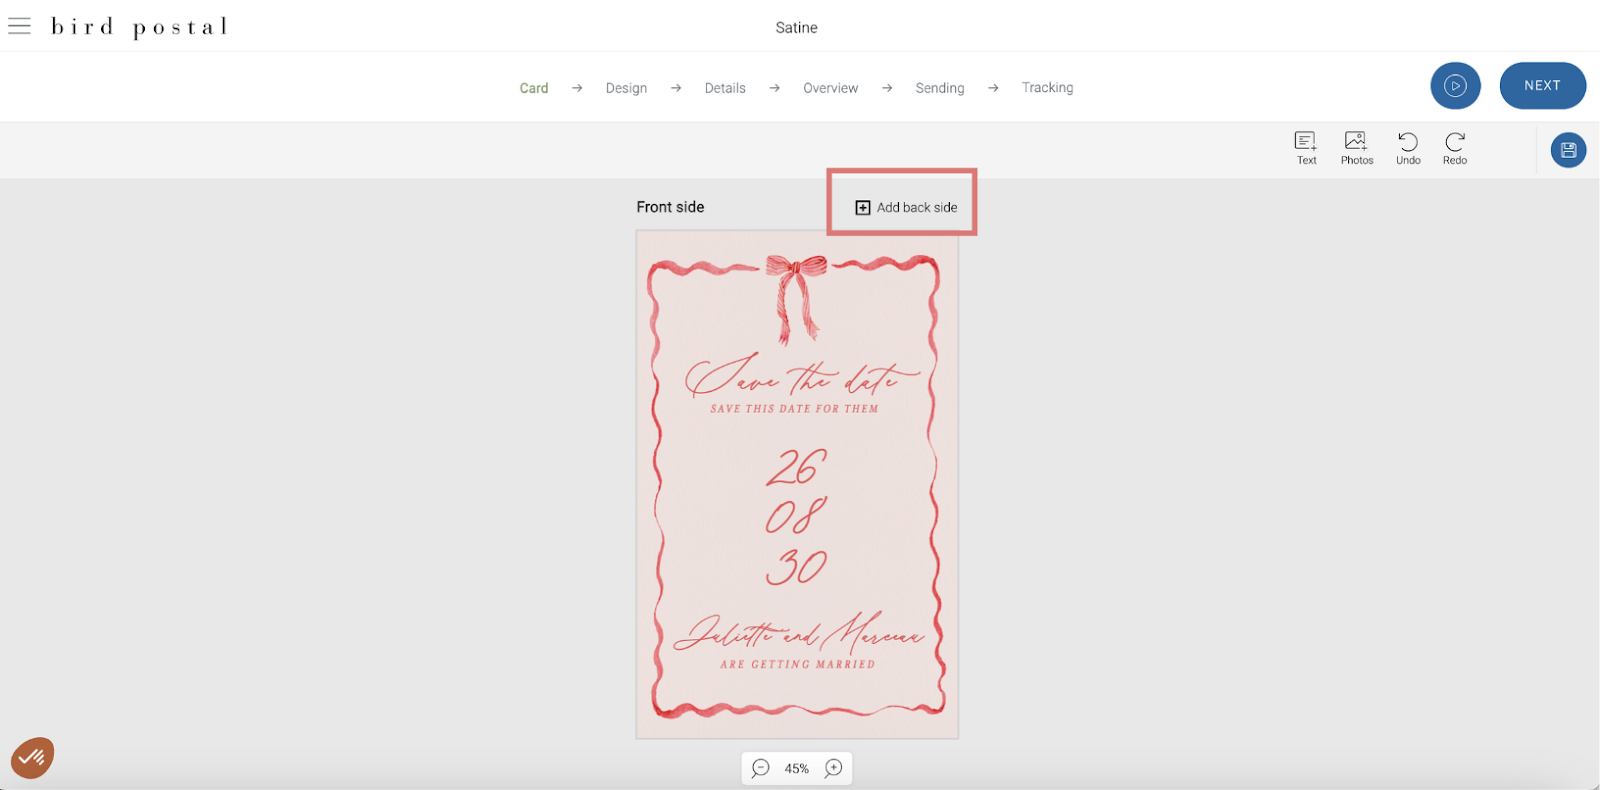1600x790 pixels.
Task: Click the NEXT button
Action: pyautogui.click(x=1542, y=86)
